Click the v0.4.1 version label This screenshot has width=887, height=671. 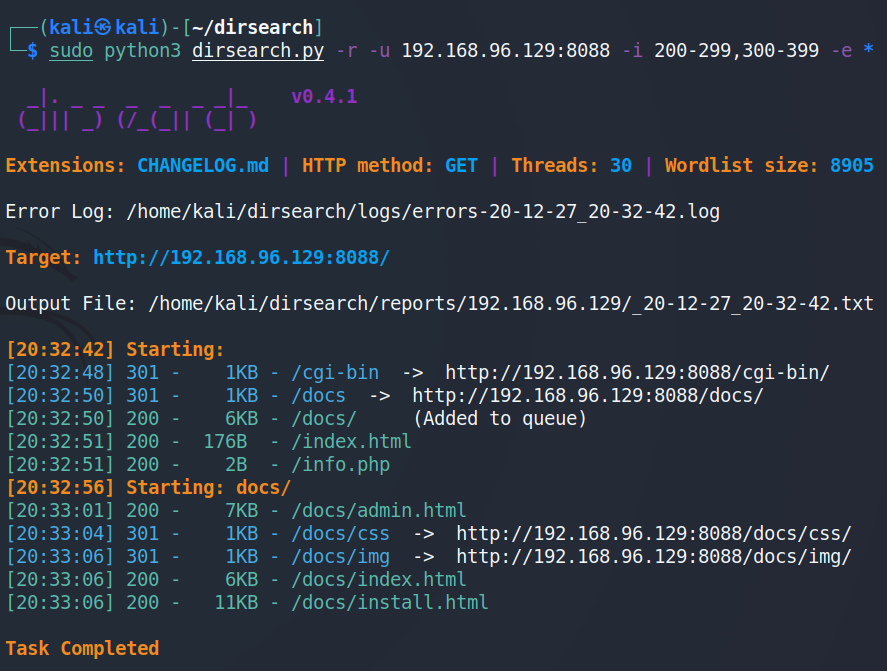[x=324, y=97]
